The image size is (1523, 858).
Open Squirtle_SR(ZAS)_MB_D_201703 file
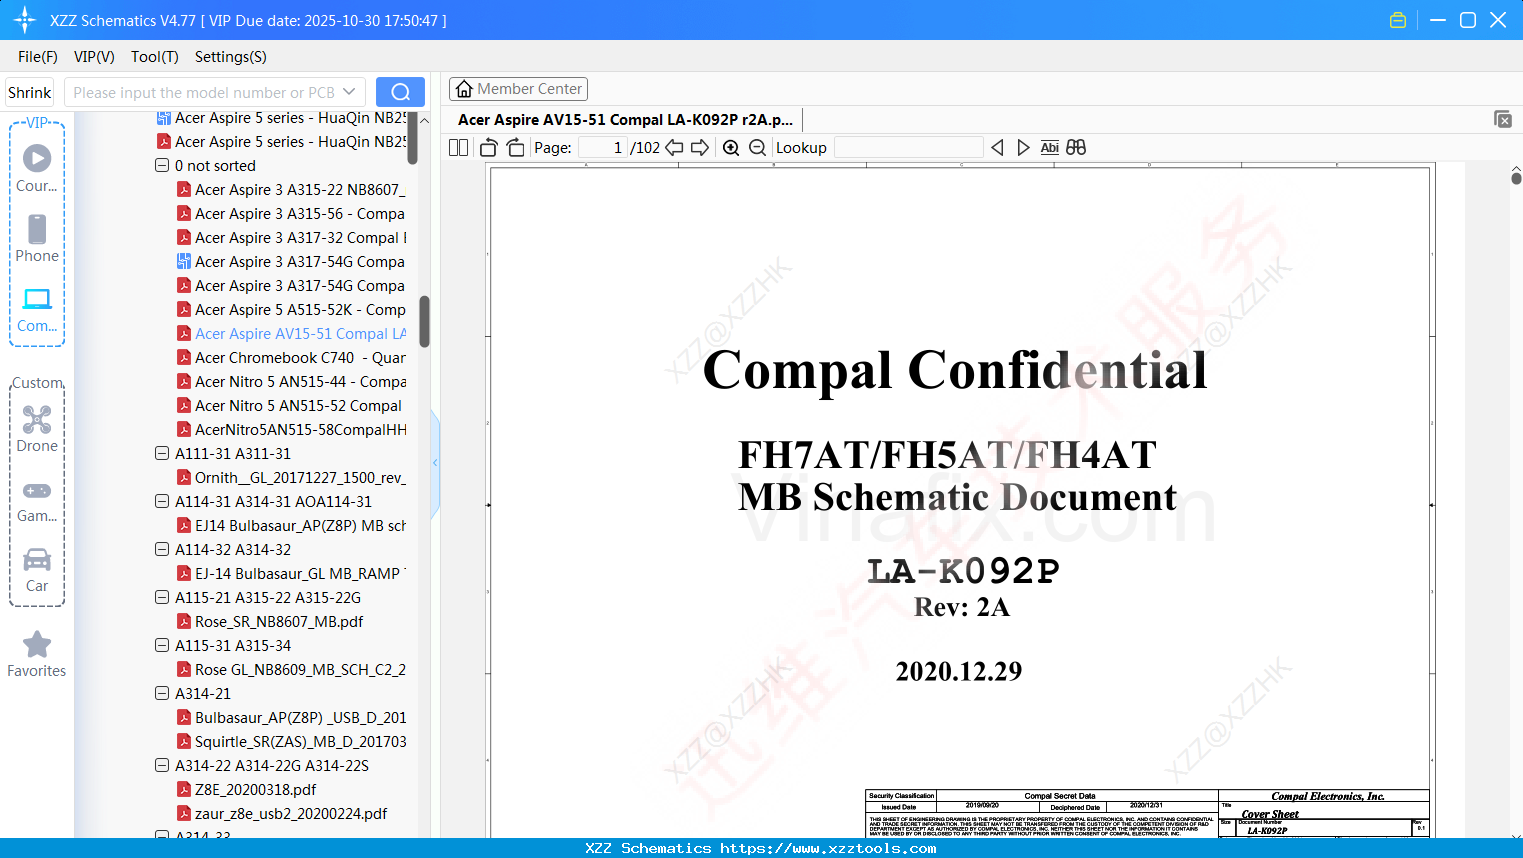[x=291, y=742]
